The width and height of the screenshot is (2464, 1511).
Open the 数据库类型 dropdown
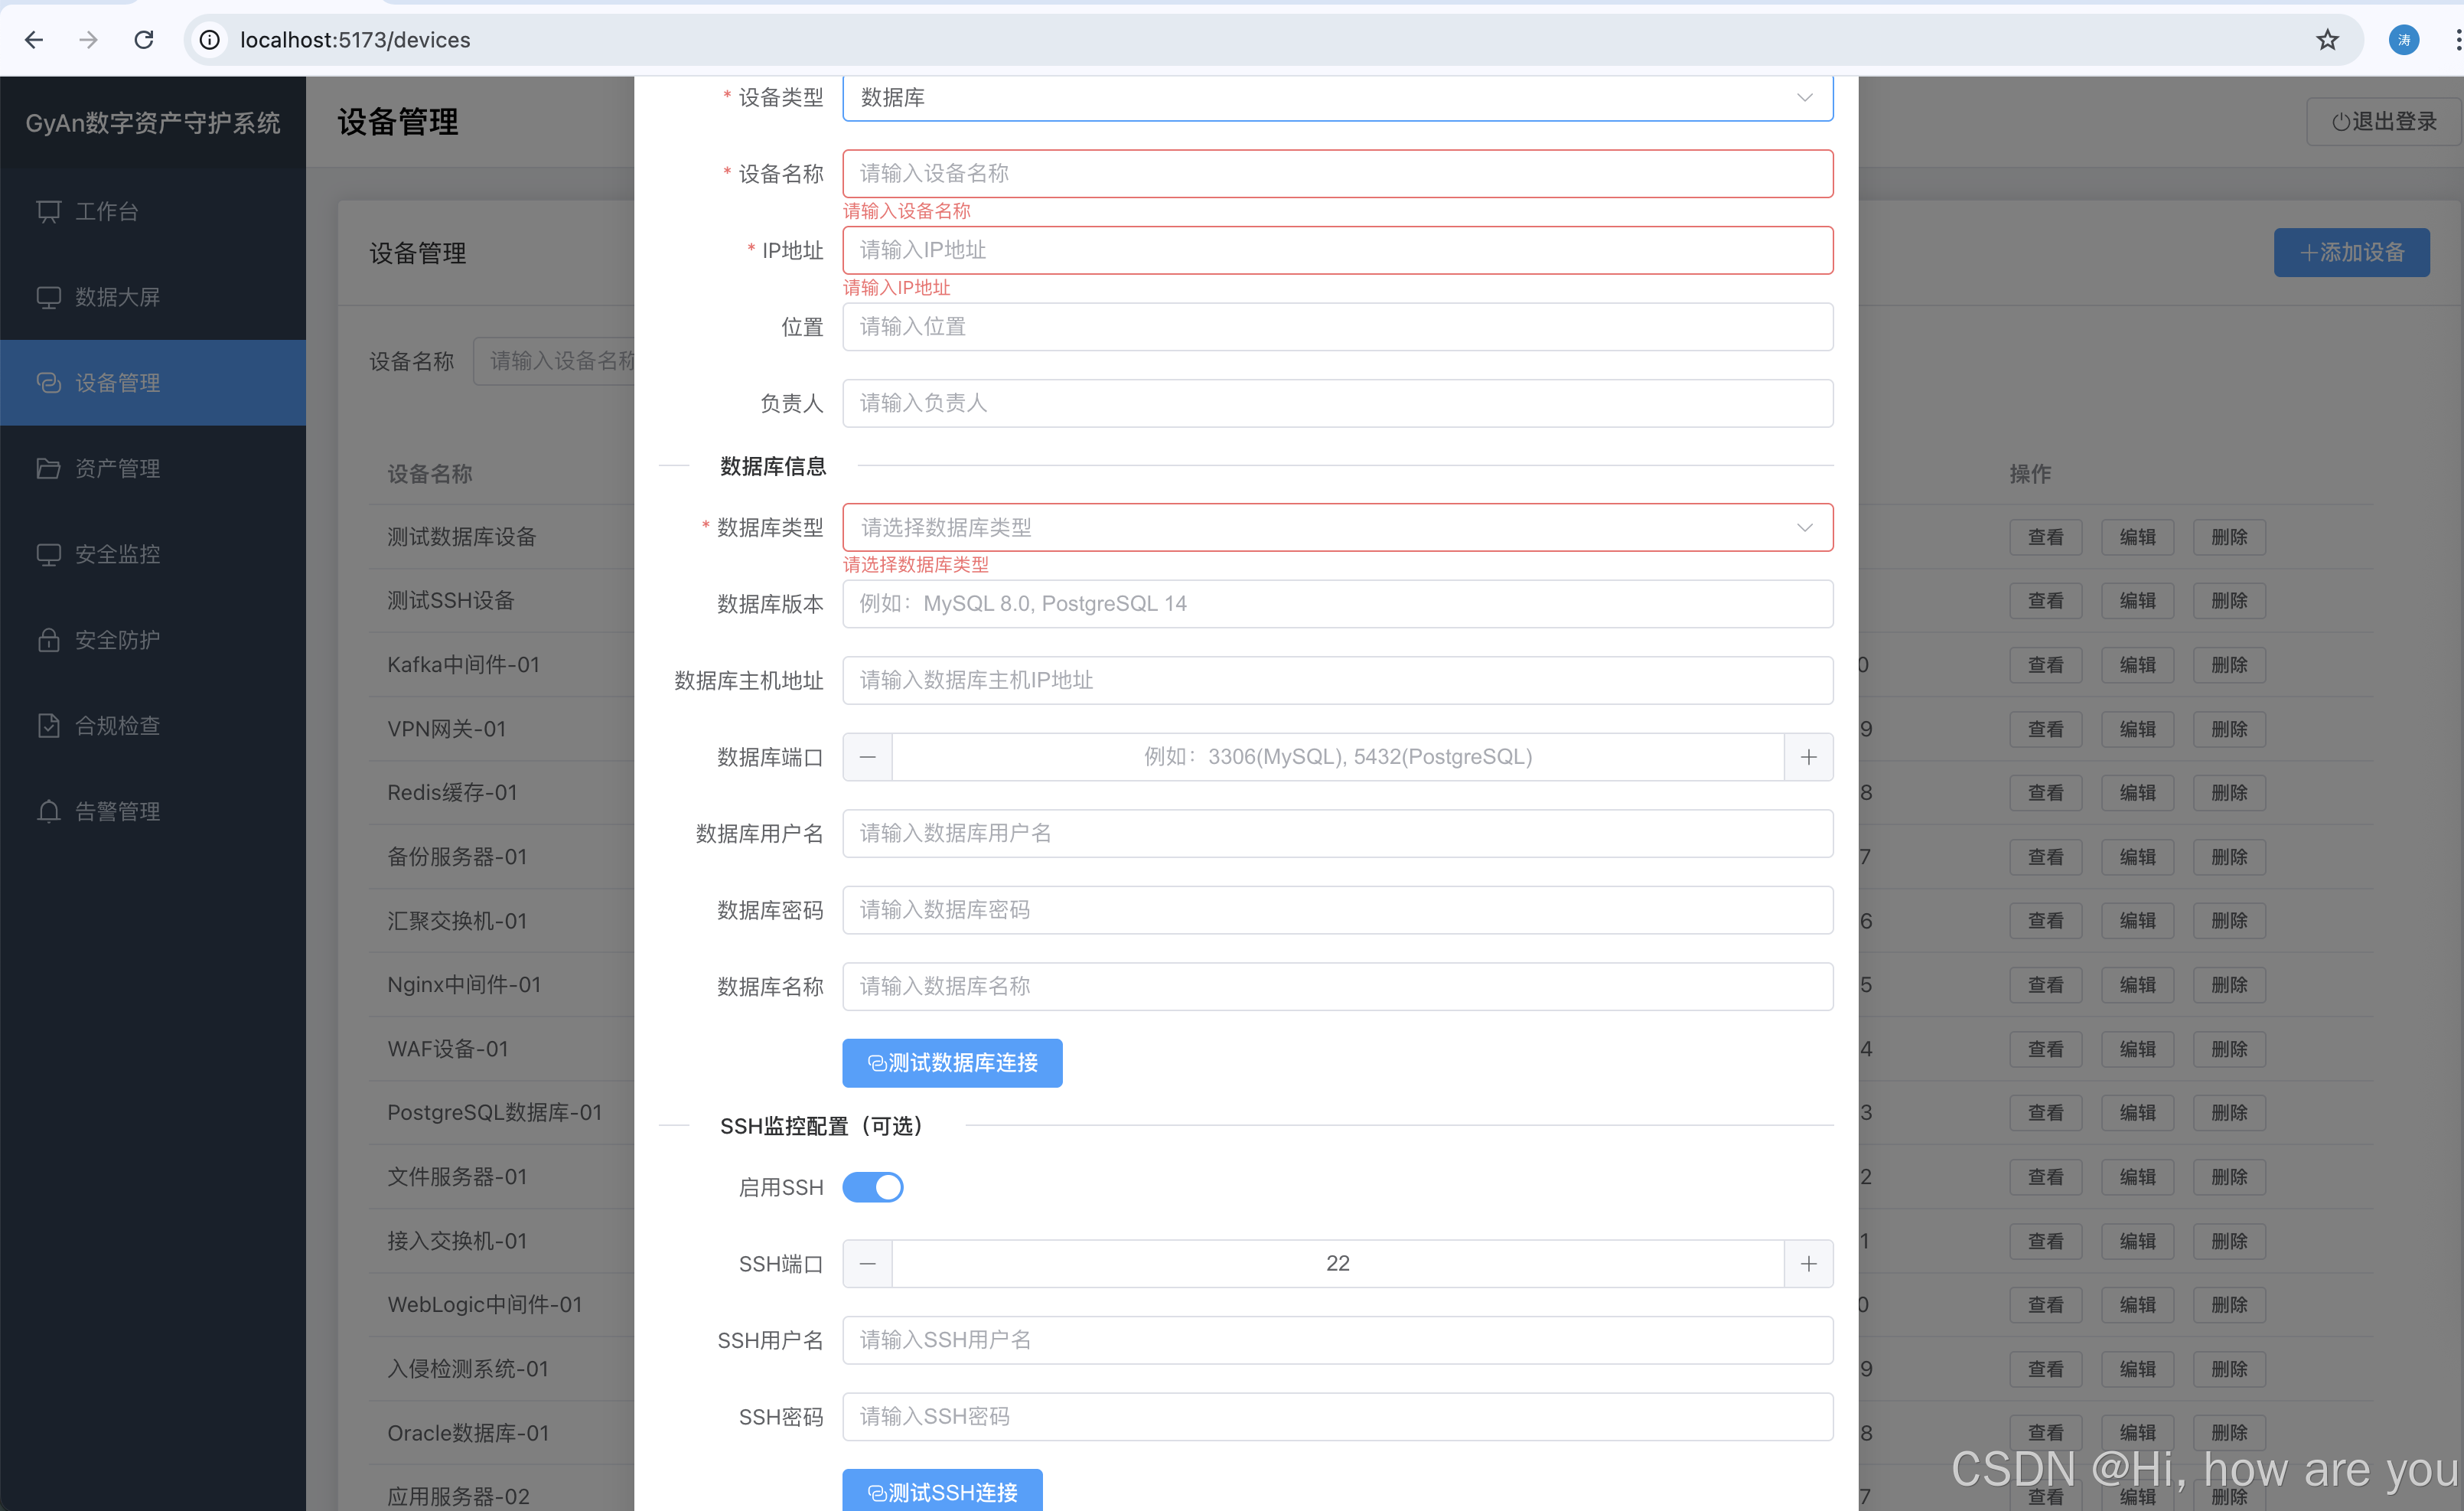1336,527
